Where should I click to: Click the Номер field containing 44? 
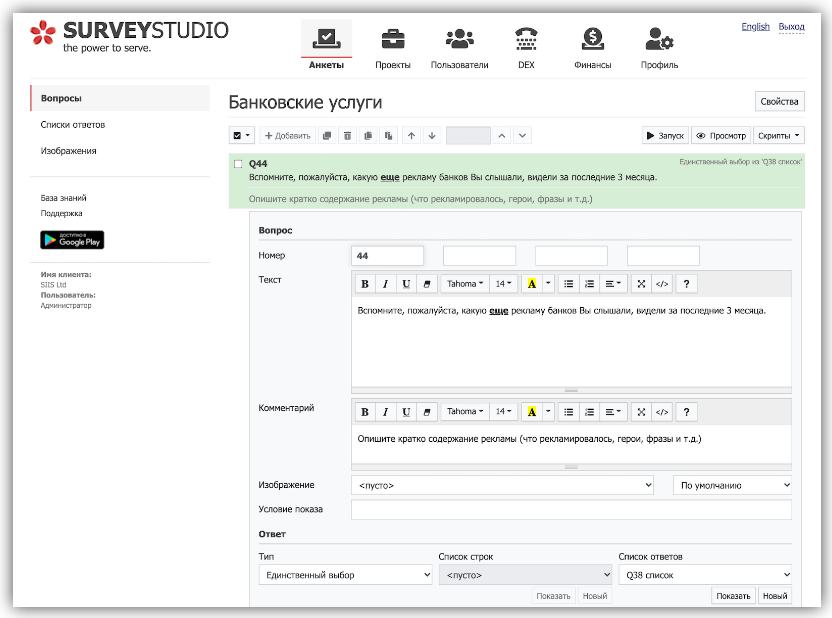tap(387, 256)
